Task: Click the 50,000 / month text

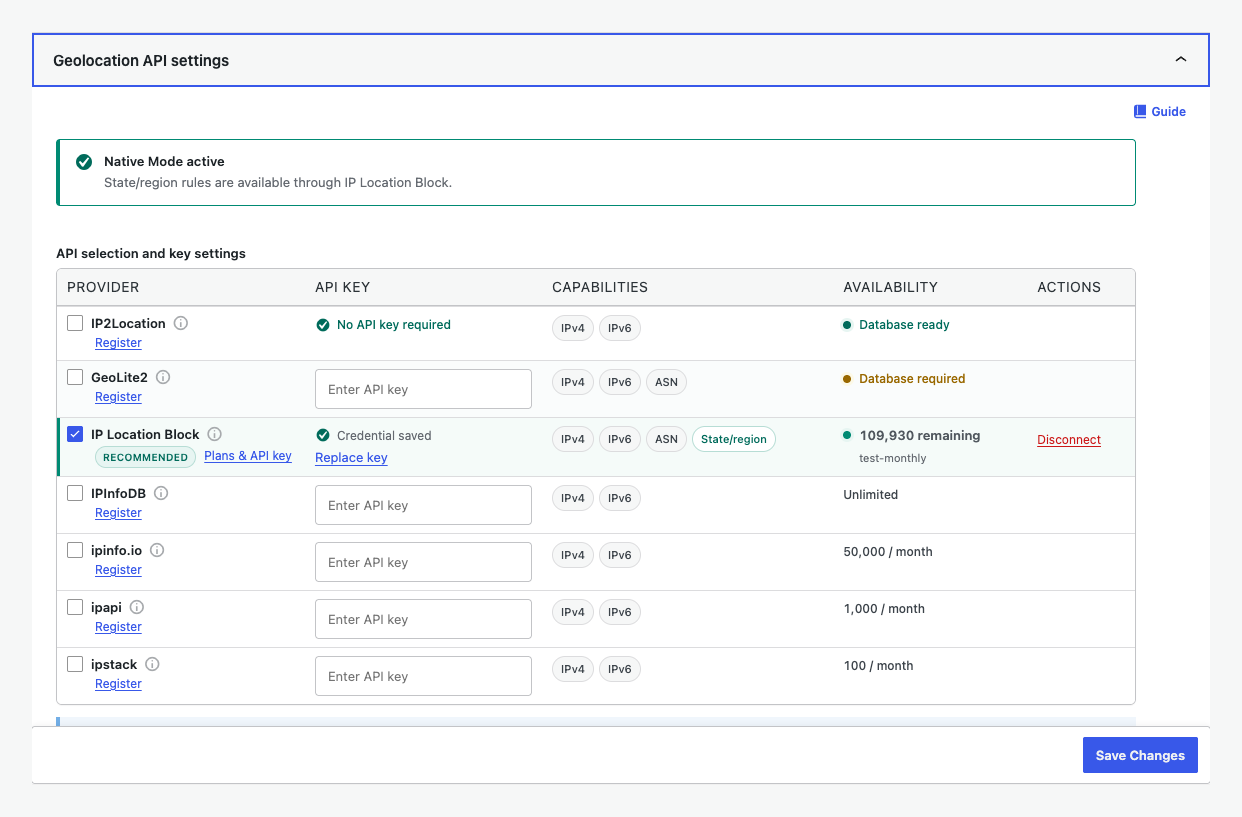Action: pos(888,552)
